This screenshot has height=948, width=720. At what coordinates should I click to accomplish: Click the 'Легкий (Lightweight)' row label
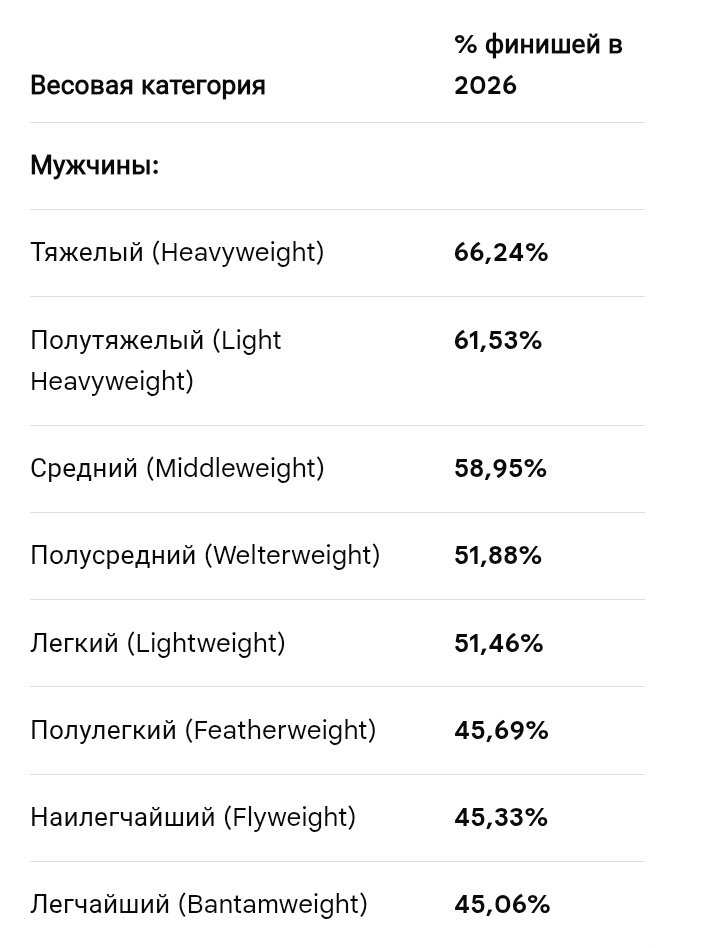click(158, 643)
